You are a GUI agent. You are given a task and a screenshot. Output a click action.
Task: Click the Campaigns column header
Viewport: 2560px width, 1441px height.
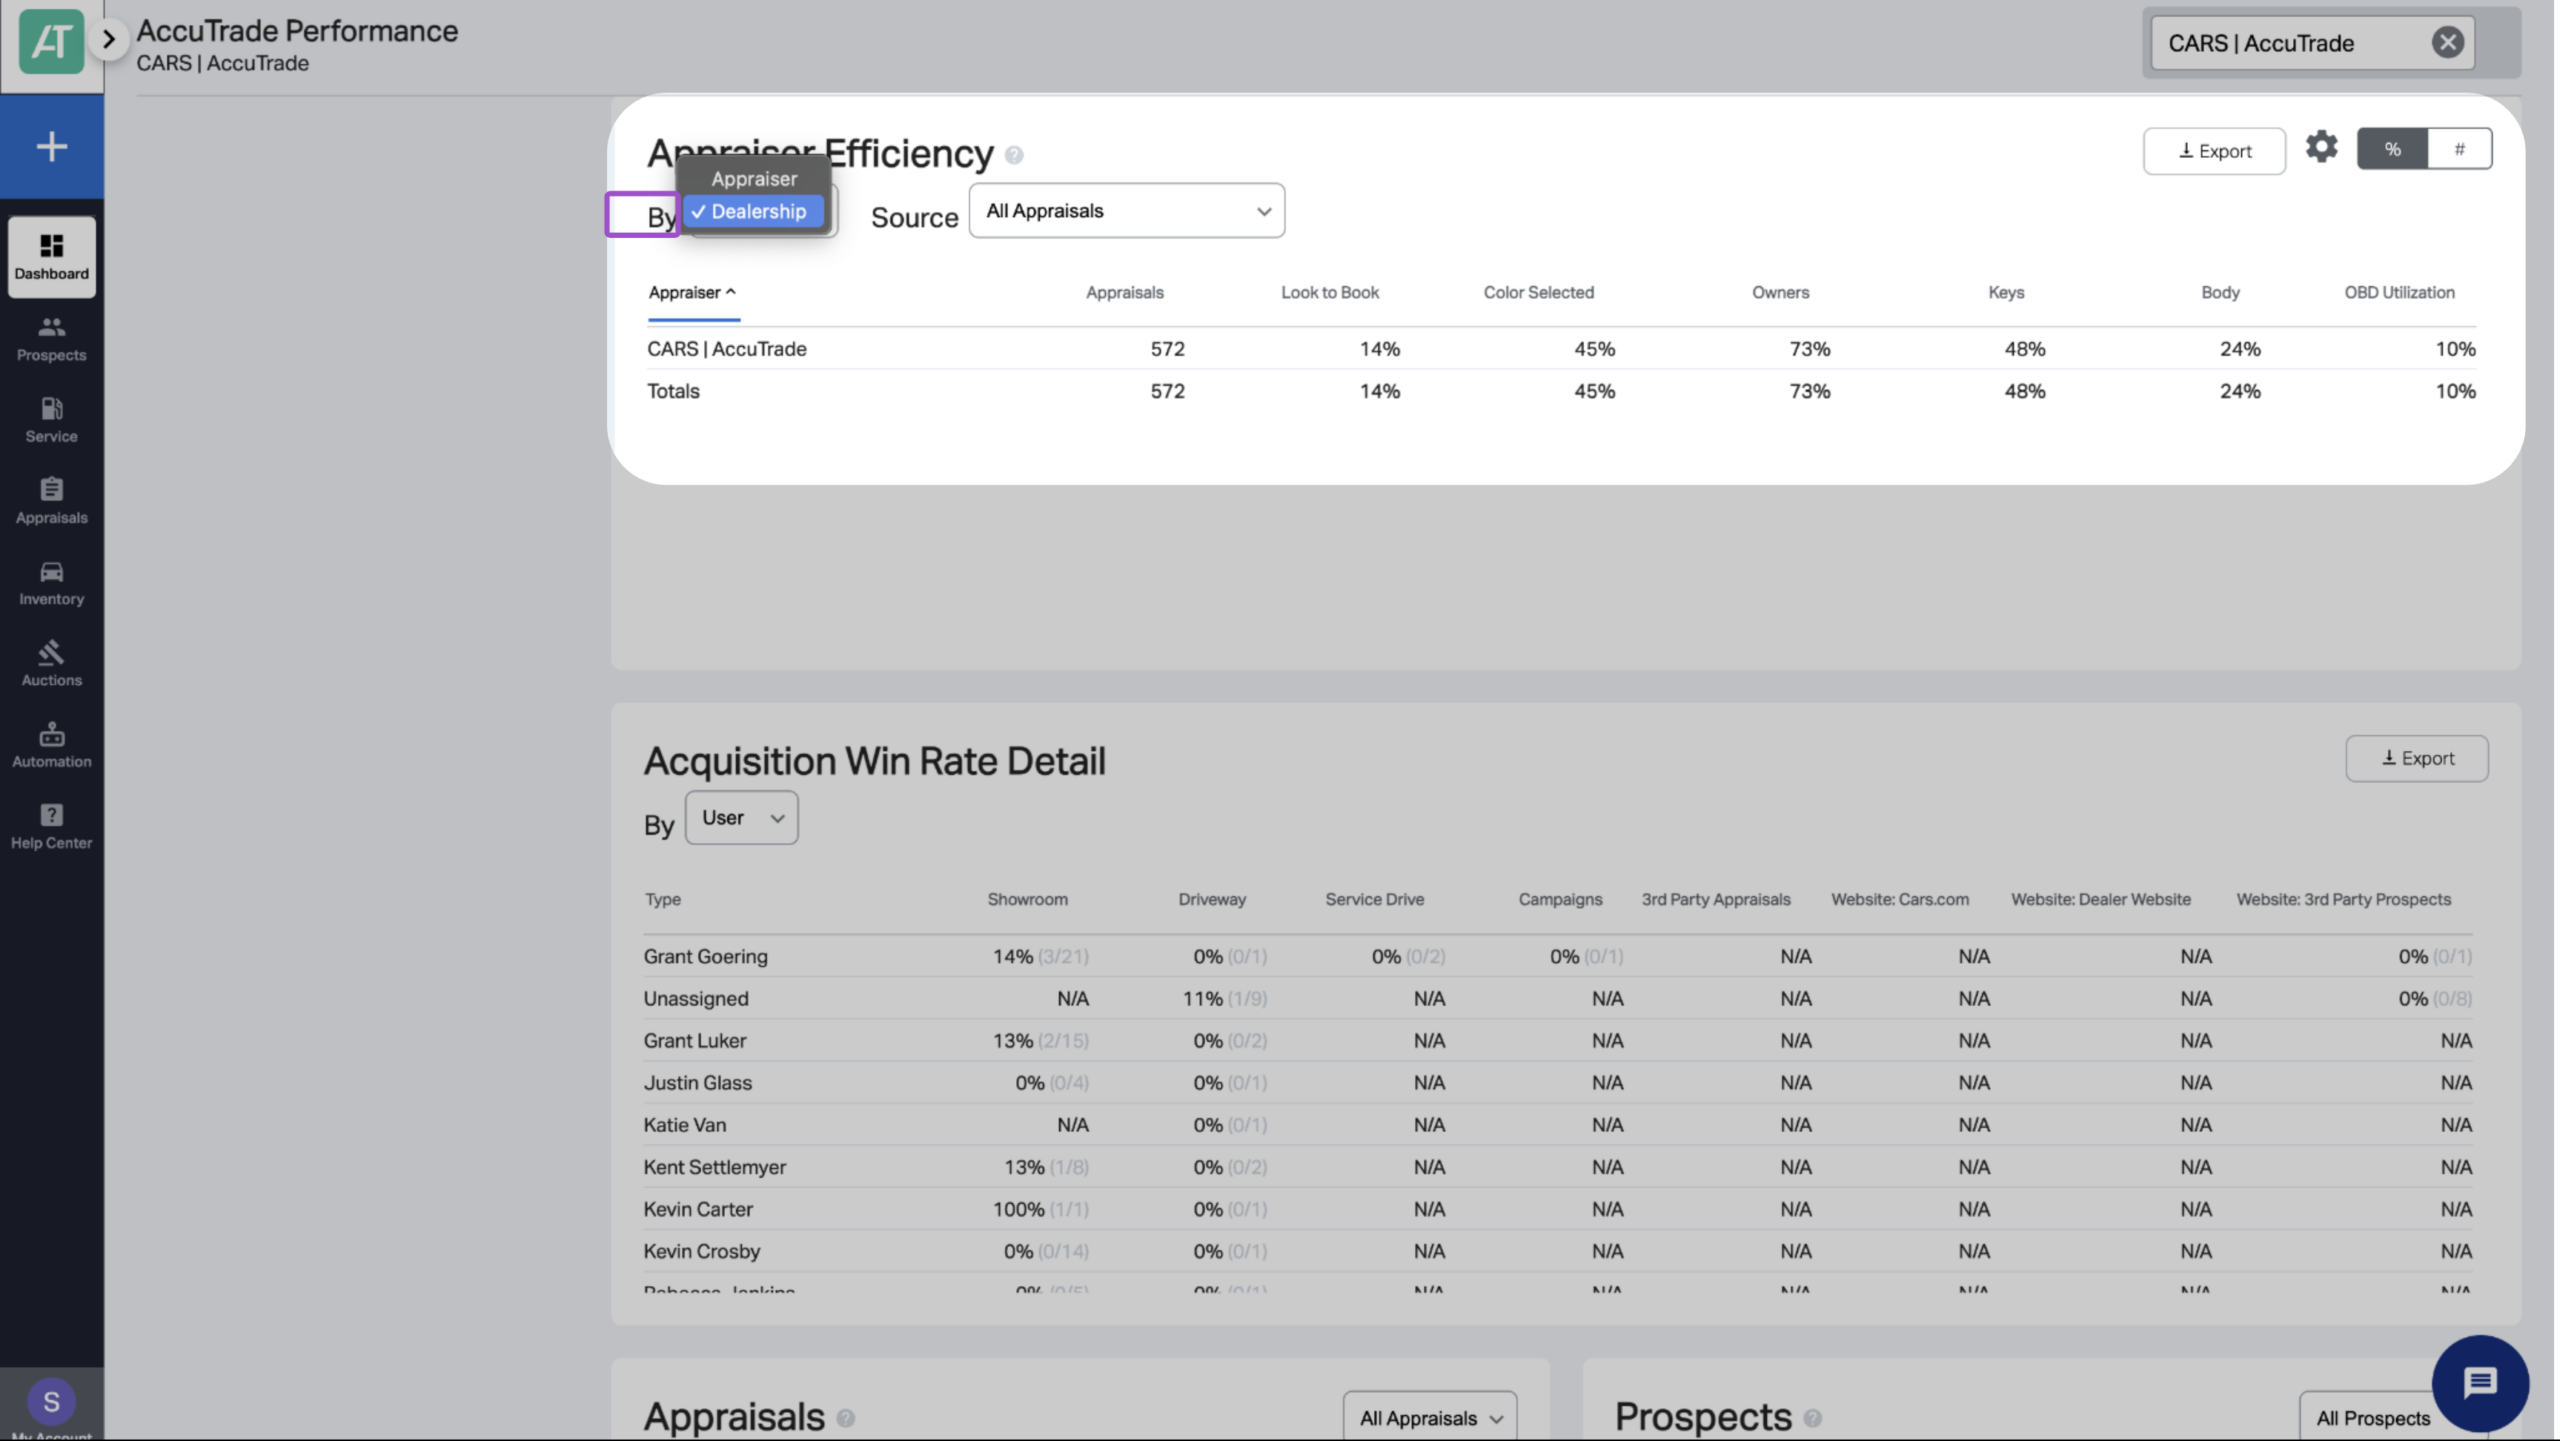tap(1559, 900)
